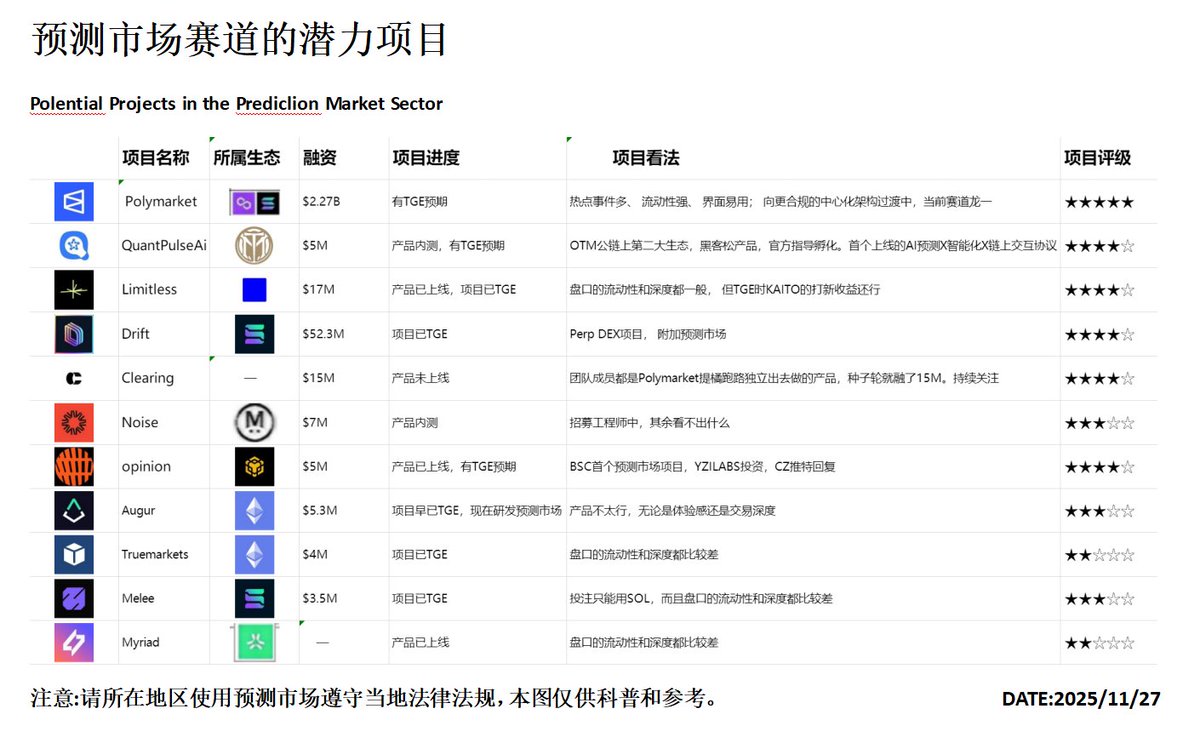The height and width of the screenshot is (743, 1200).
Task: Click the 产品内测 progress cell in Noise row
Action: coord(415,422)
